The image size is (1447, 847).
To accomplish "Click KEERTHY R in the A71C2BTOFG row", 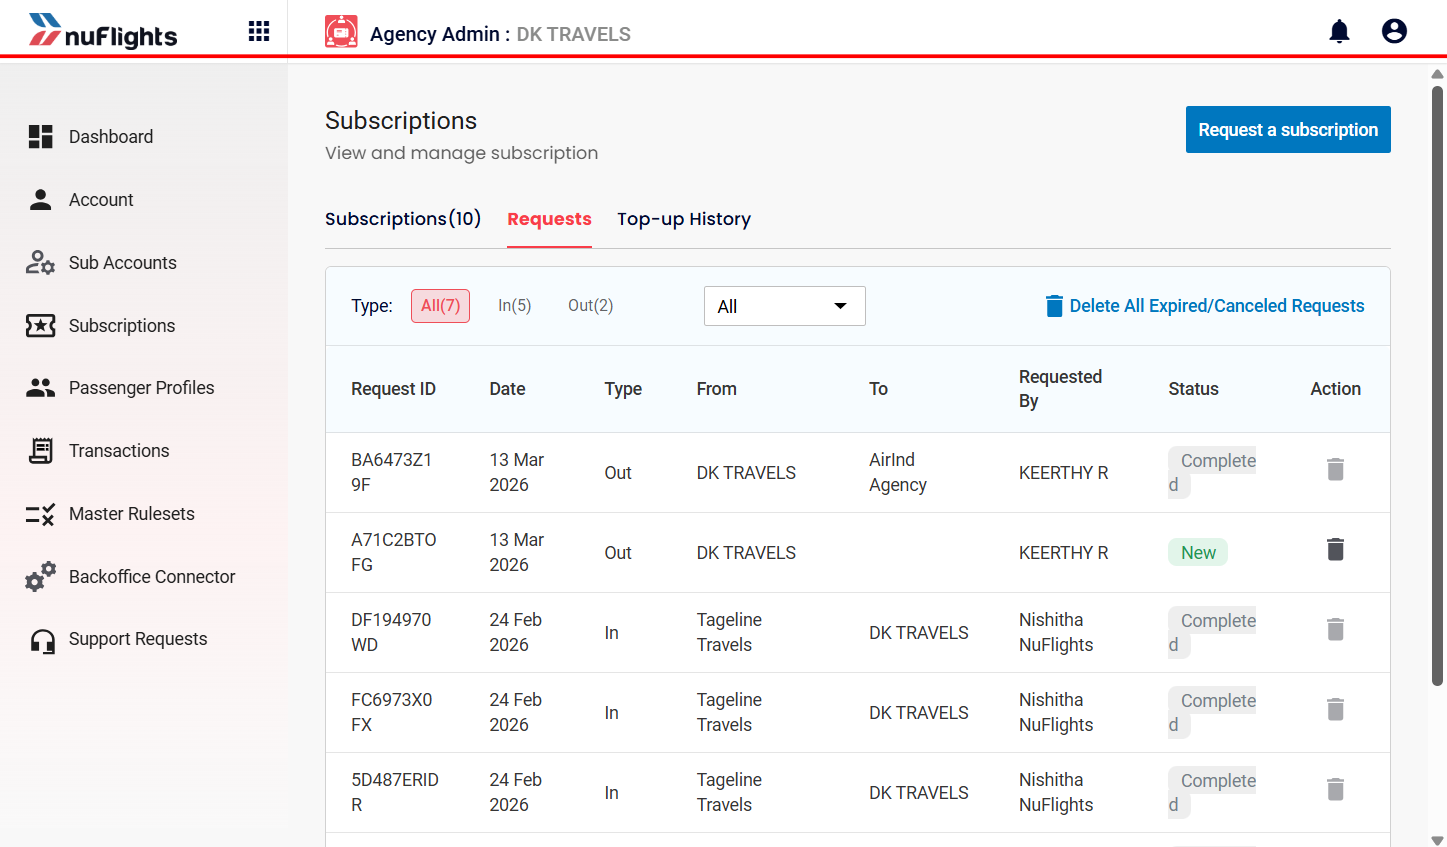I will point(1064,553).
